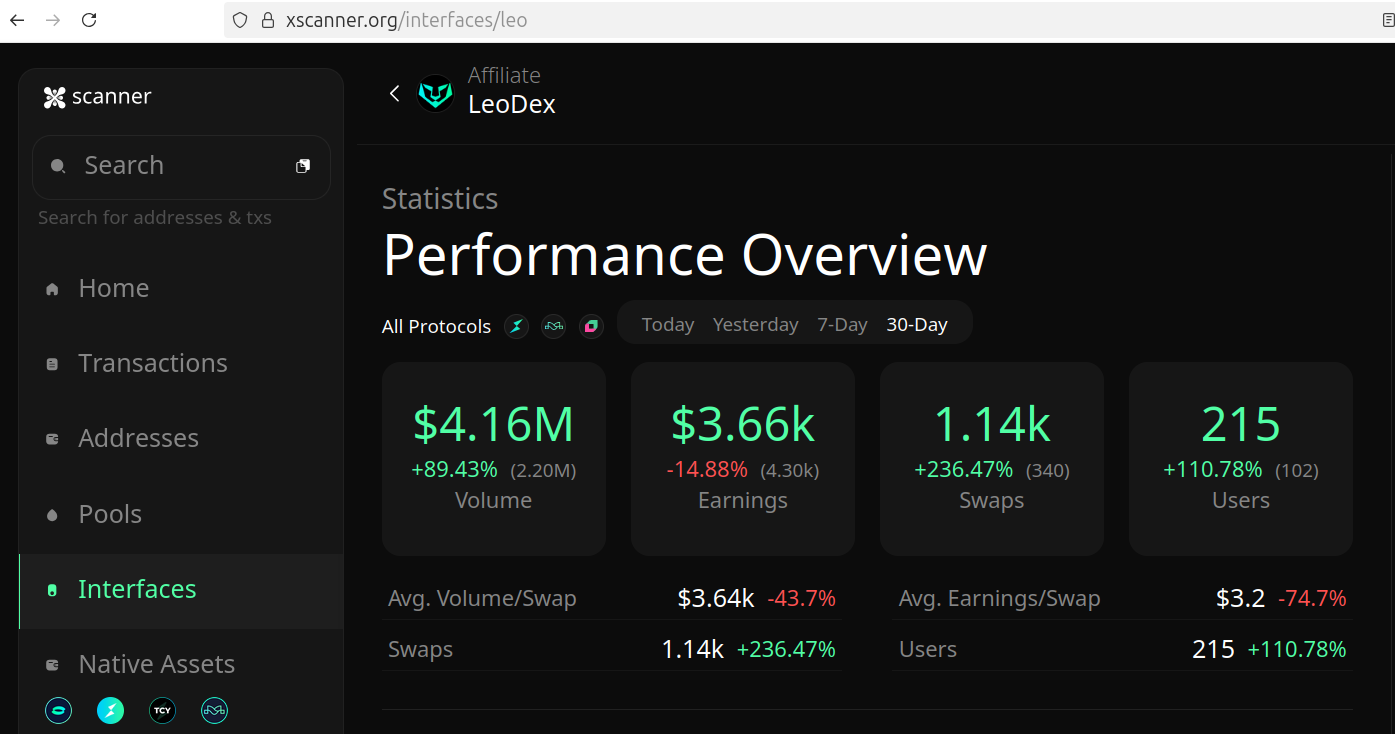Select the 7-Day time range
Screen dimensions: 1395x734
tap(842, 325)
